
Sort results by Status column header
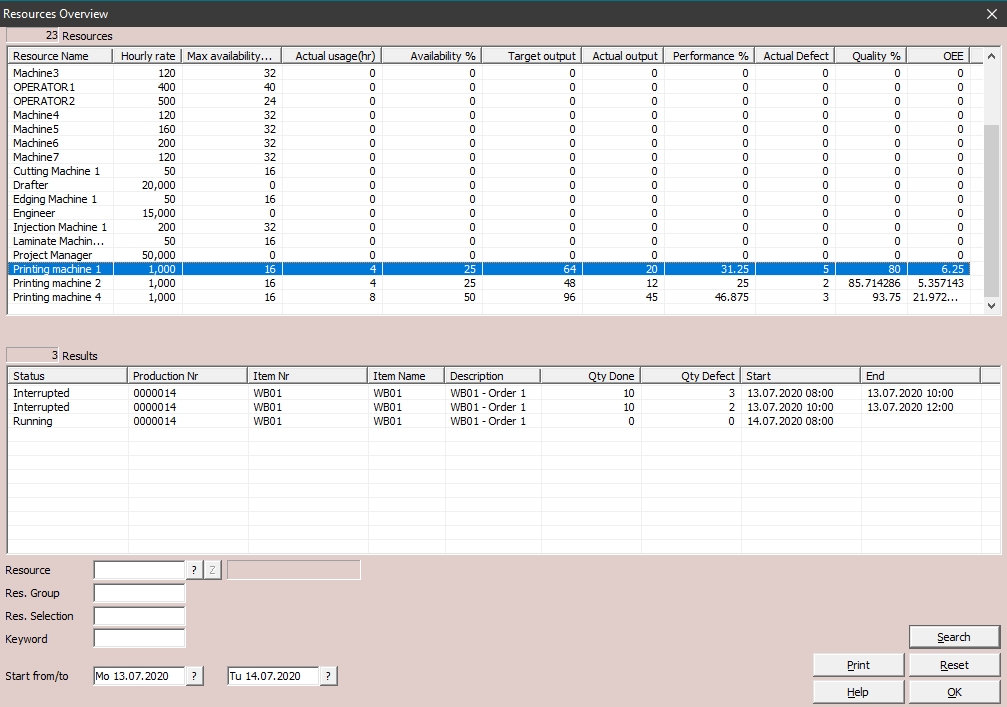(68, 376)
